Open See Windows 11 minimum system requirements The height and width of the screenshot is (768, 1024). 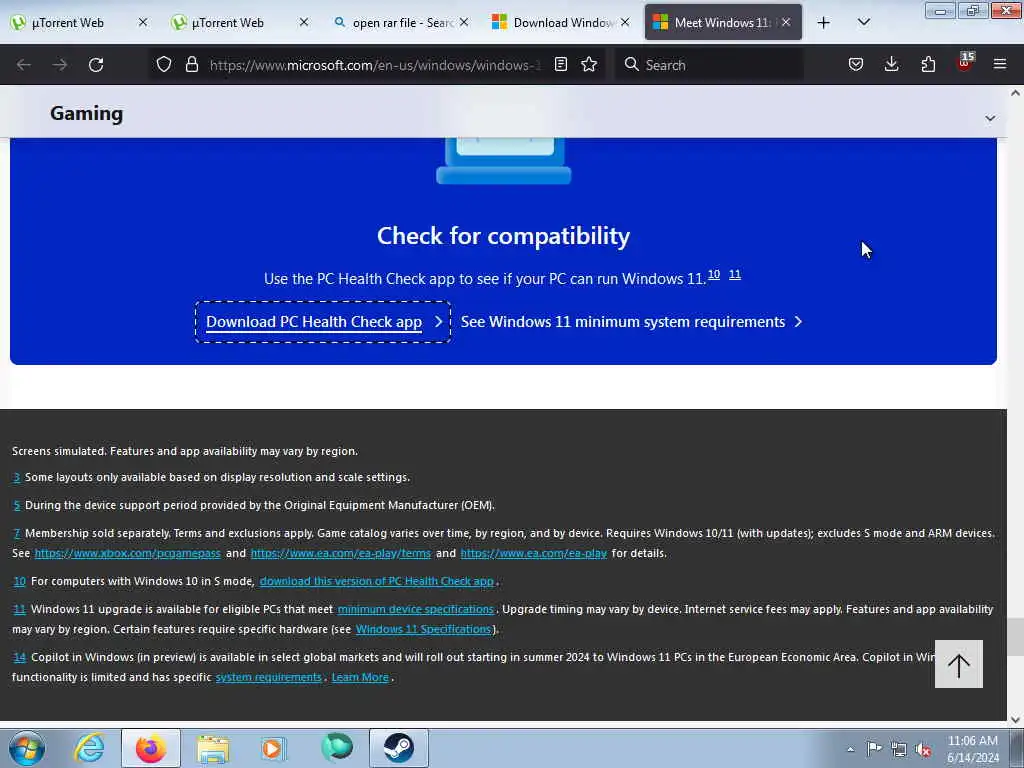point(631,322)
